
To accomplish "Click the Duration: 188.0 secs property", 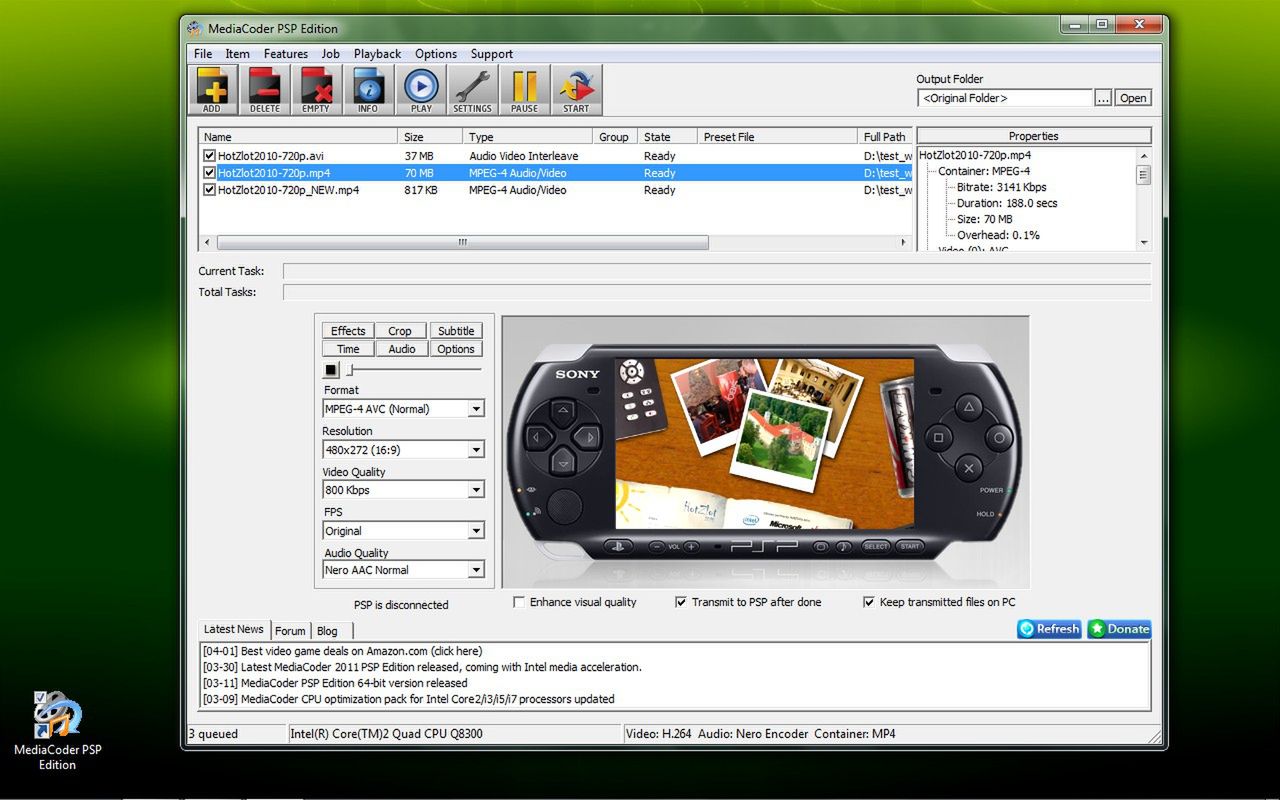I will point(1007,203).
